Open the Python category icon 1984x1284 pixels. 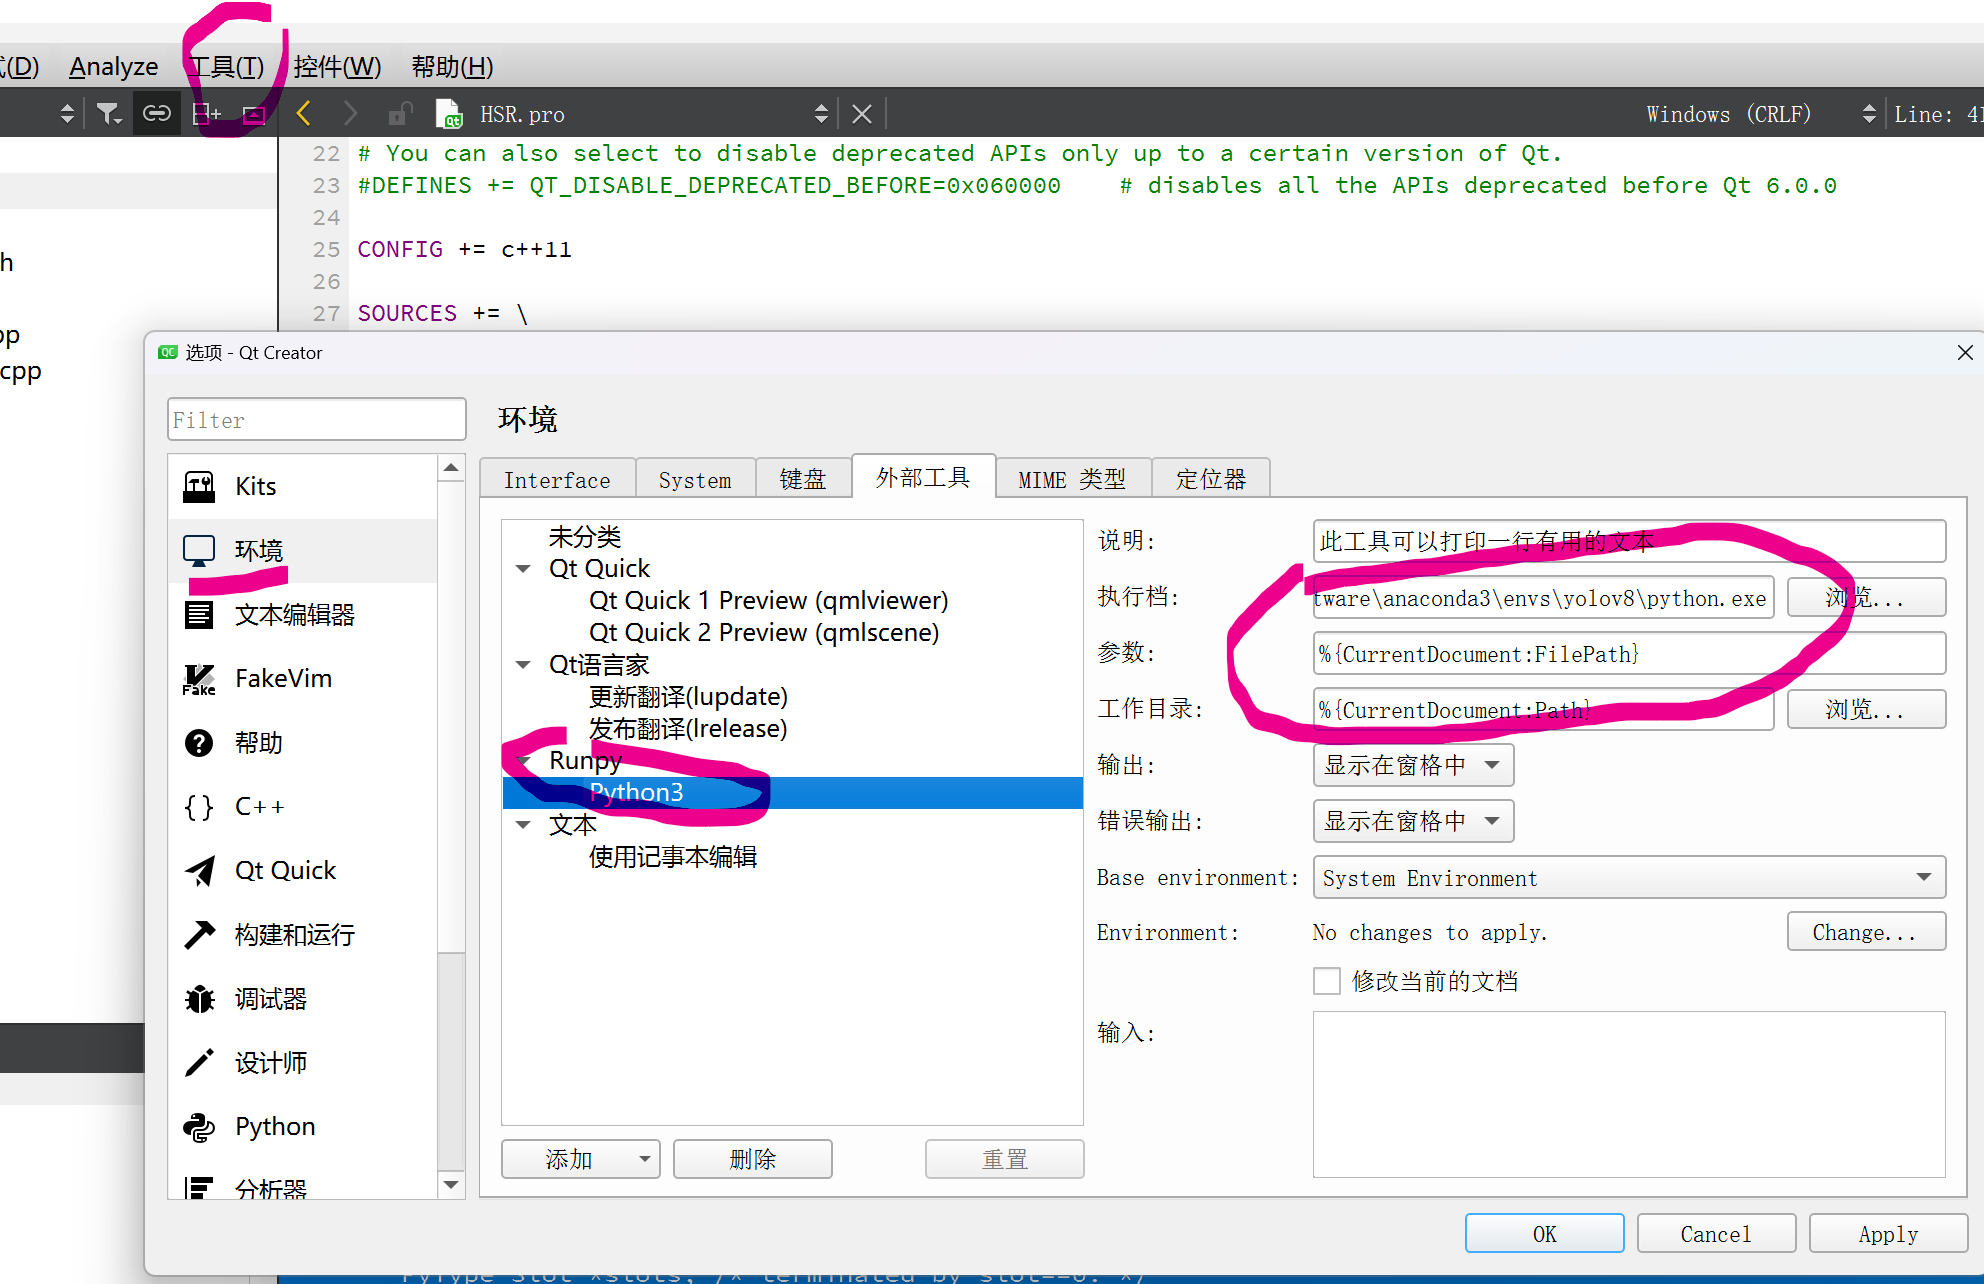coord(199,1127)
